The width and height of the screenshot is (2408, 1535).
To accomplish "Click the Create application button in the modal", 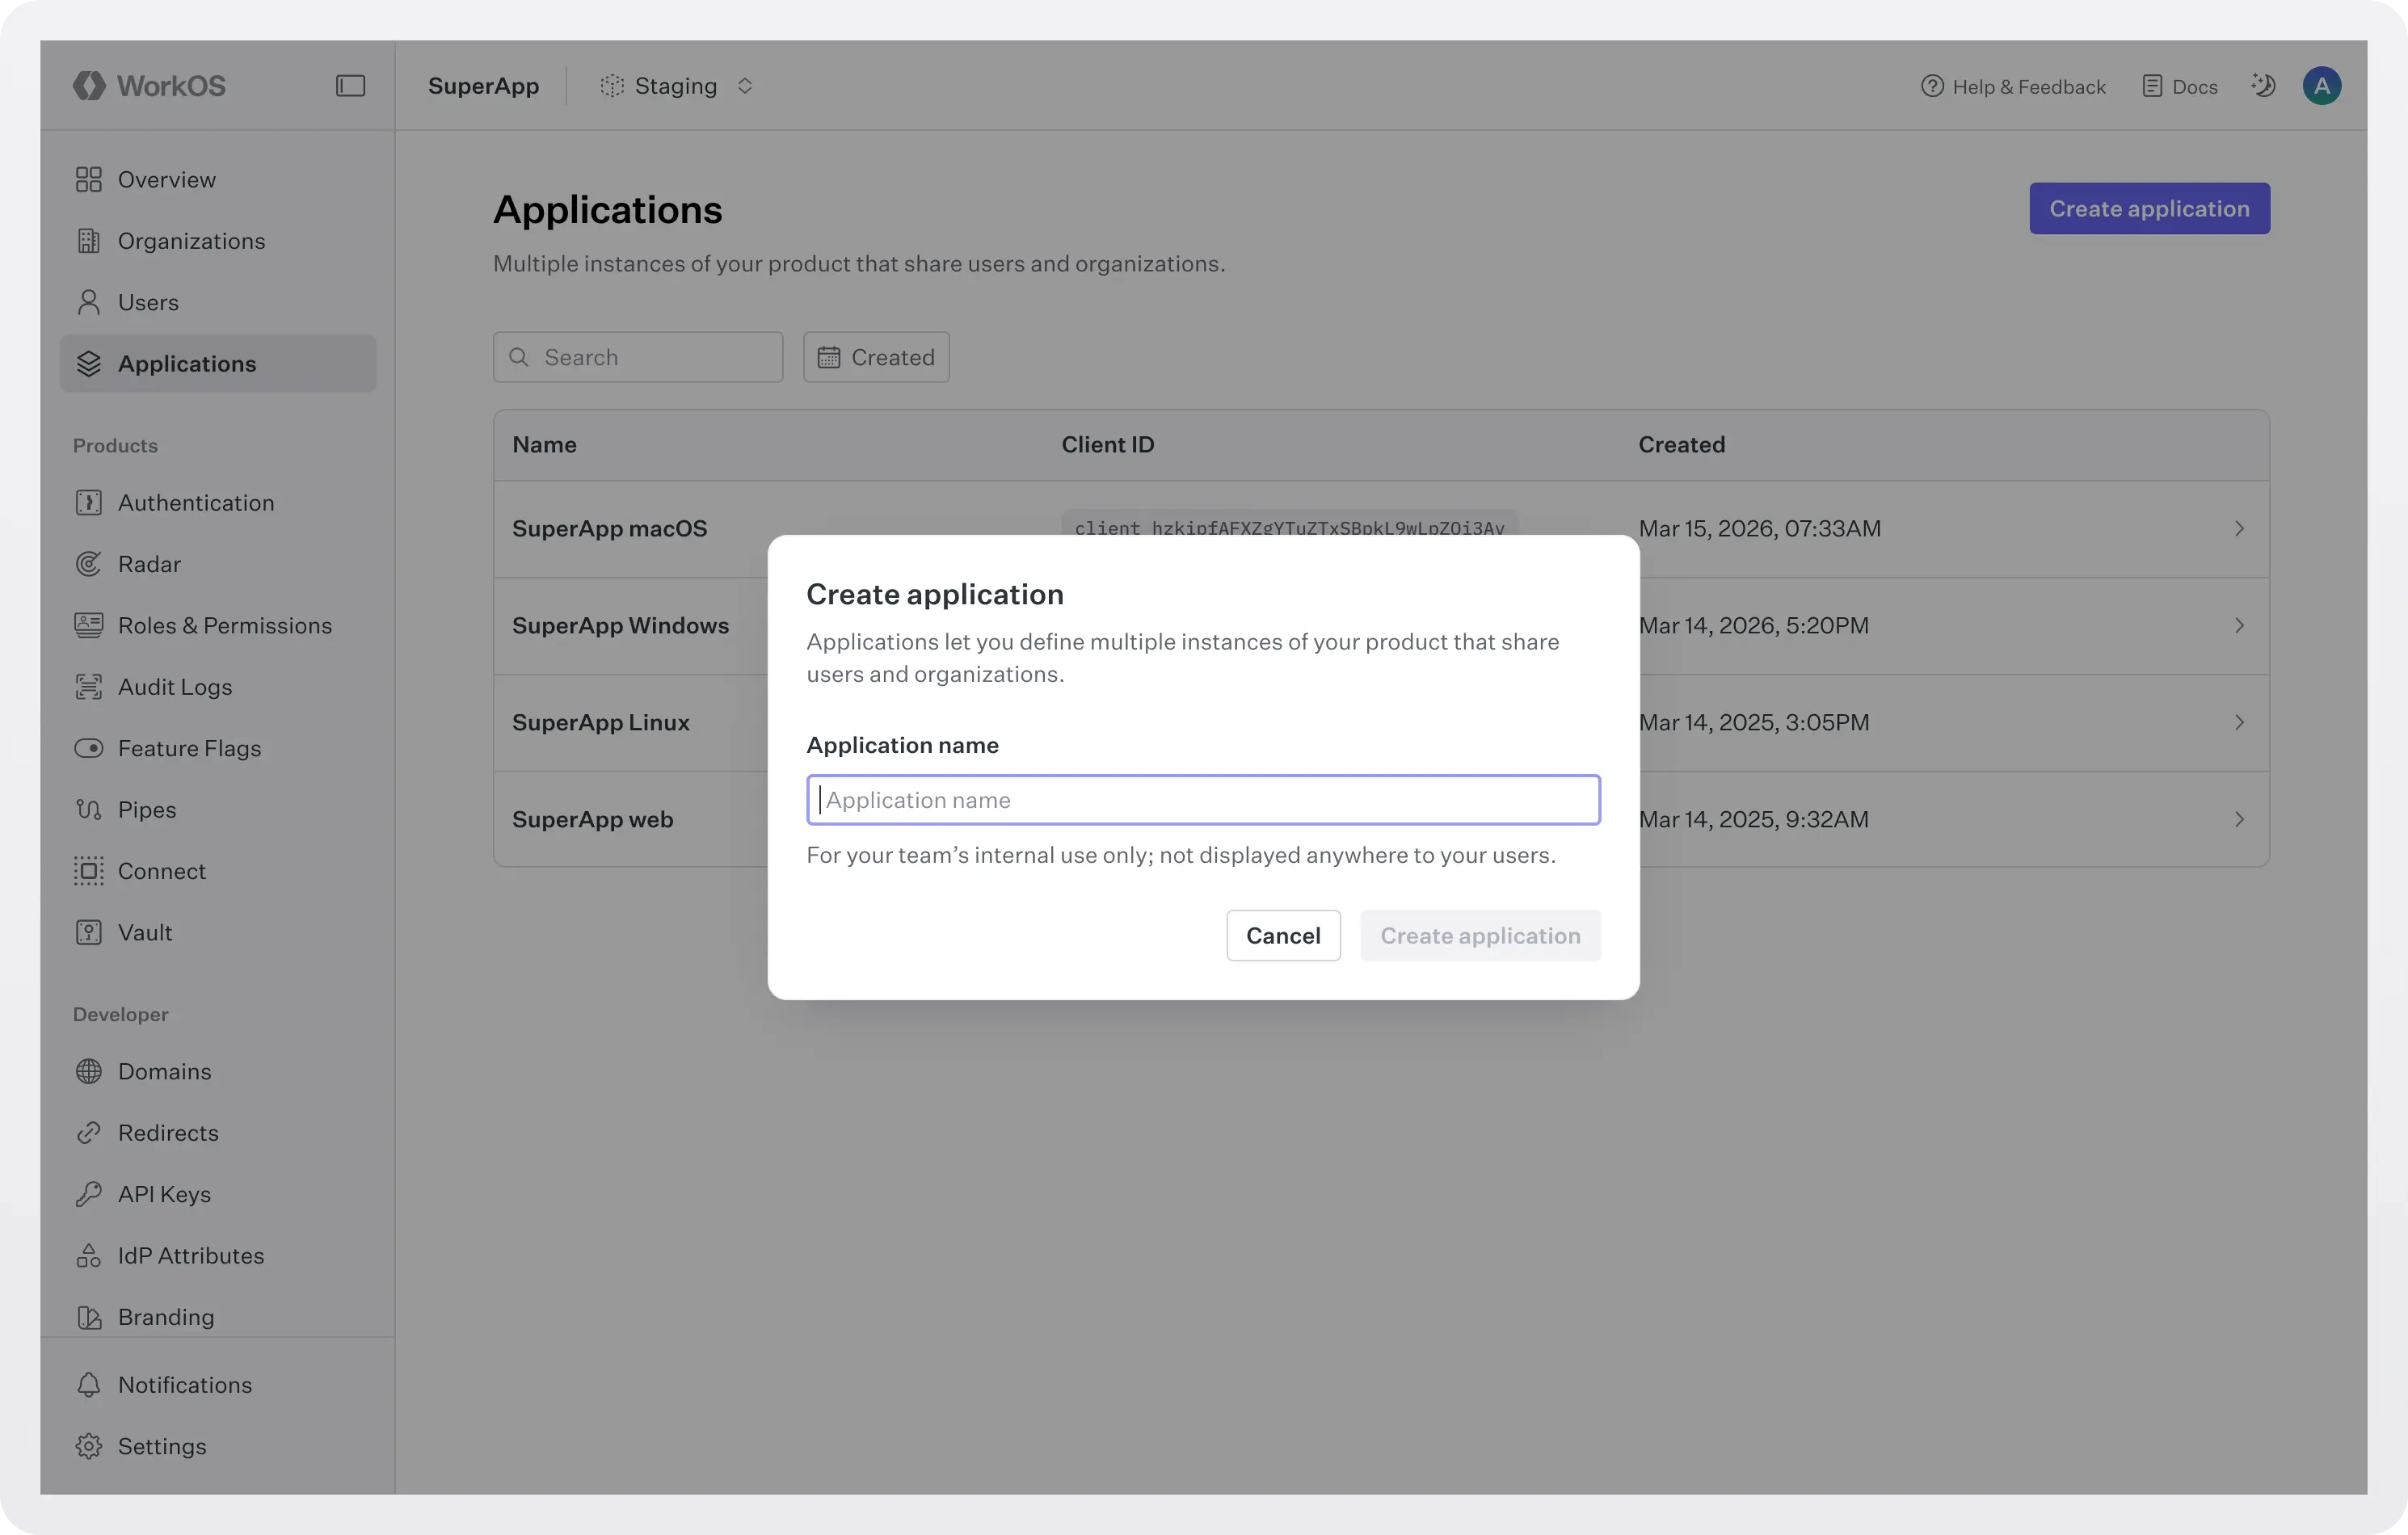I will [1480, 935].
